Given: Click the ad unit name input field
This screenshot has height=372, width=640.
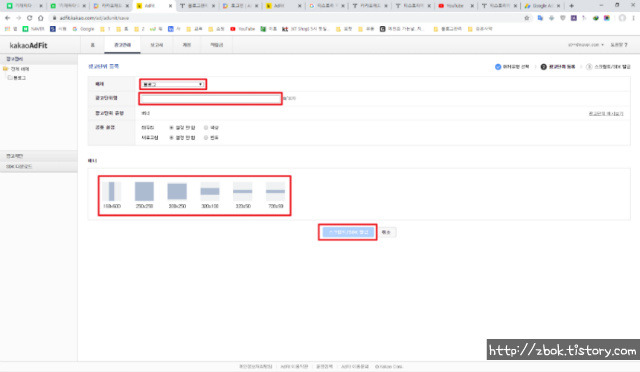Looking at the screenshot, I should point(210,98).
